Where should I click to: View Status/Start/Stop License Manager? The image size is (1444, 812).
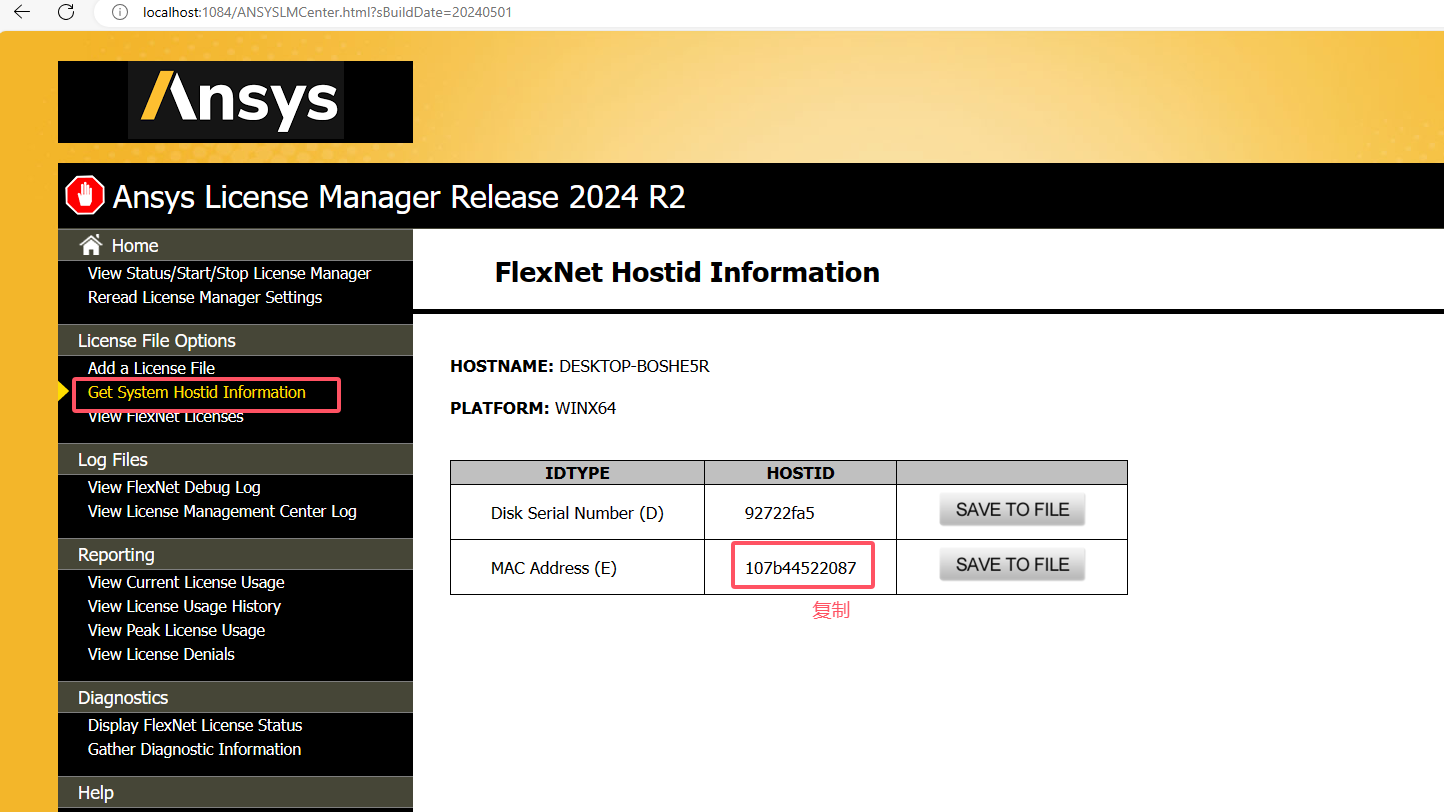[229, 273]
